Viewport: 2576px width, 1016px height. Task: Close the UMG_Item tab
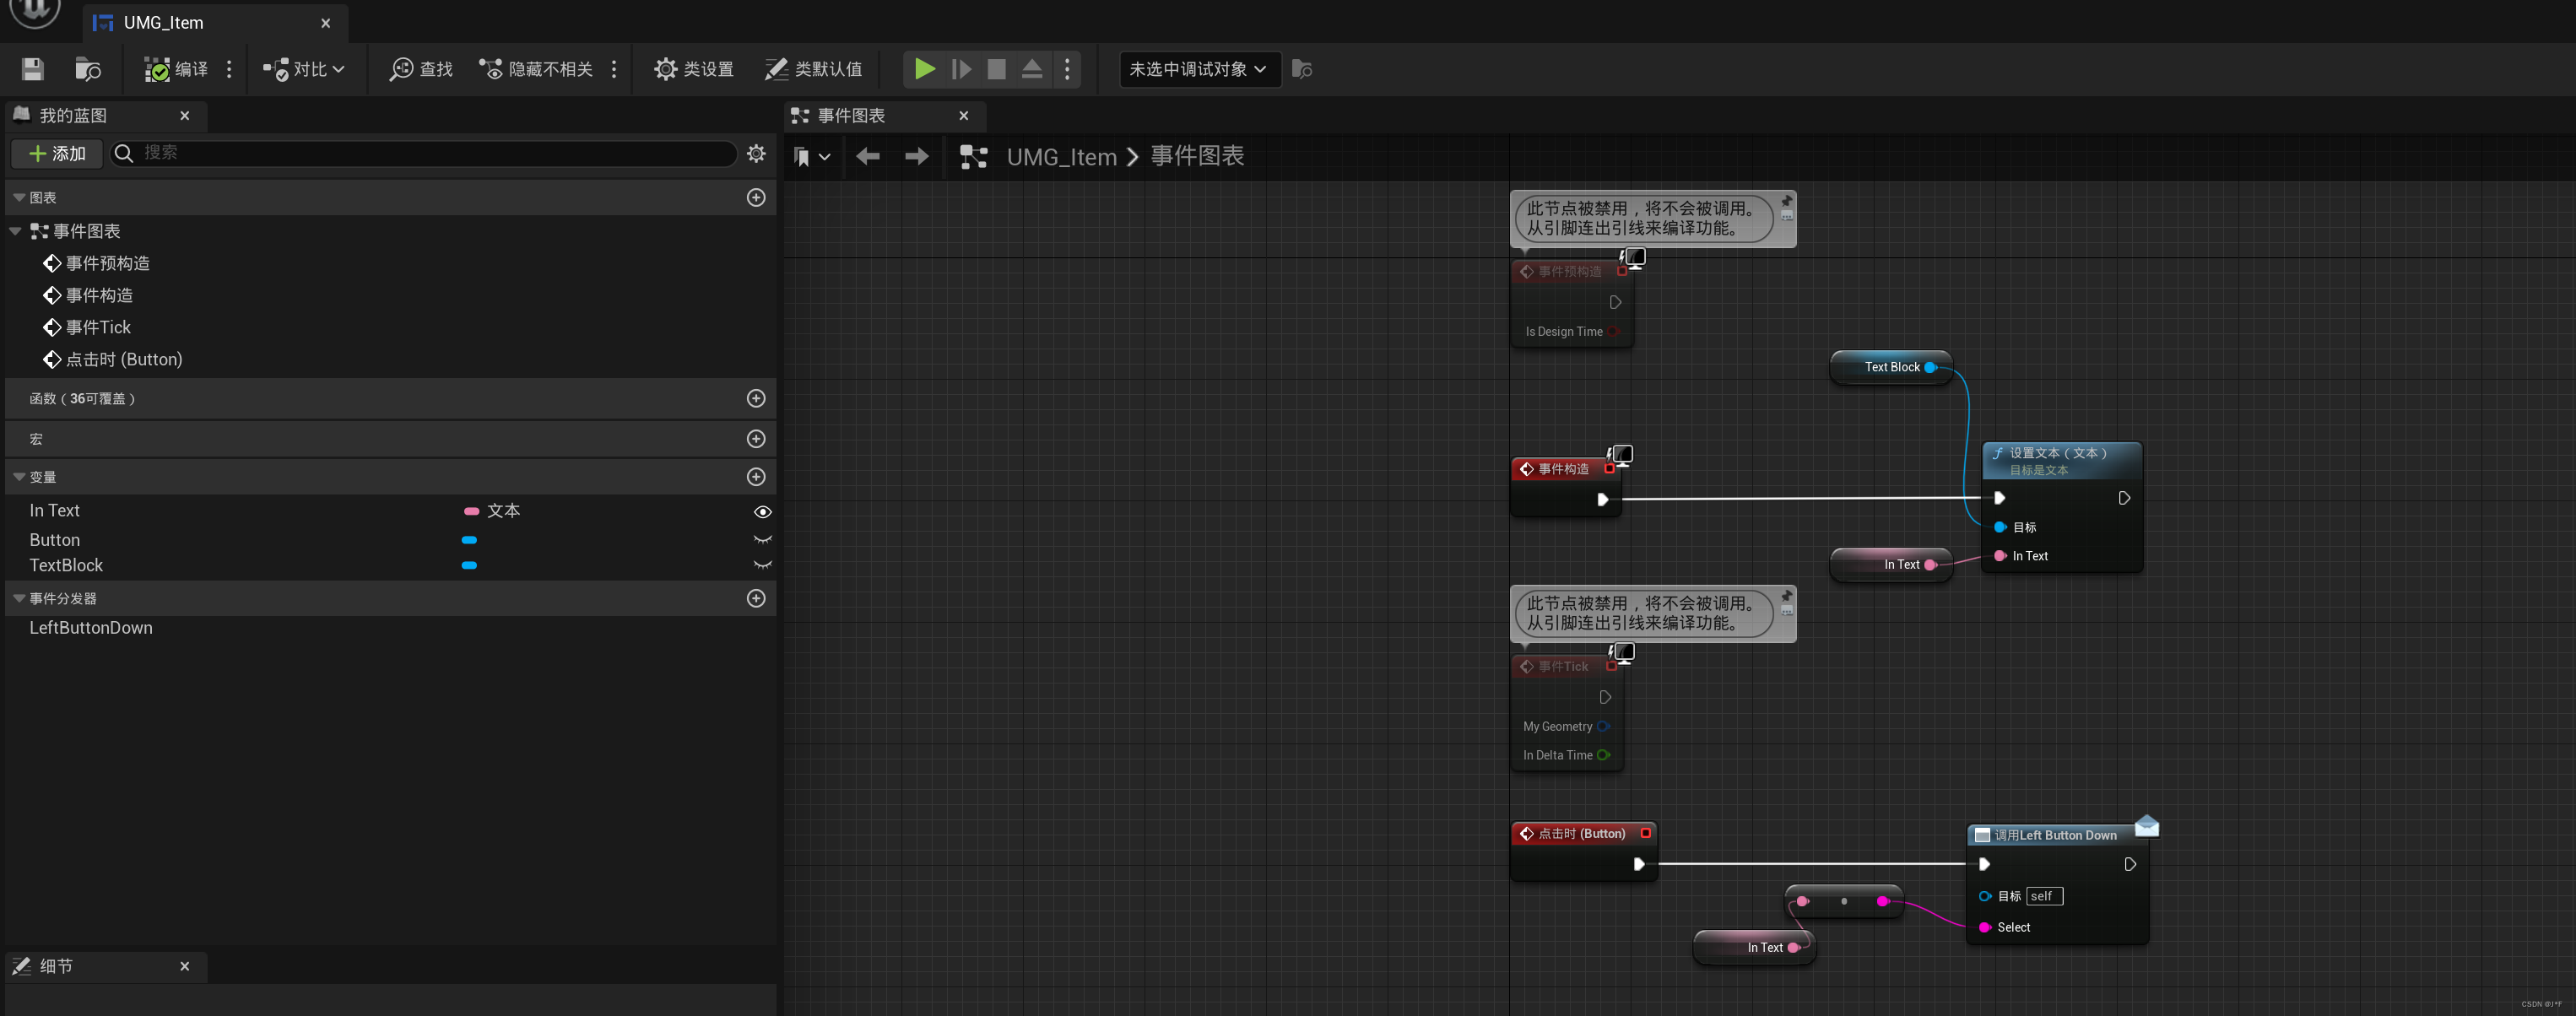pos(325,23)
